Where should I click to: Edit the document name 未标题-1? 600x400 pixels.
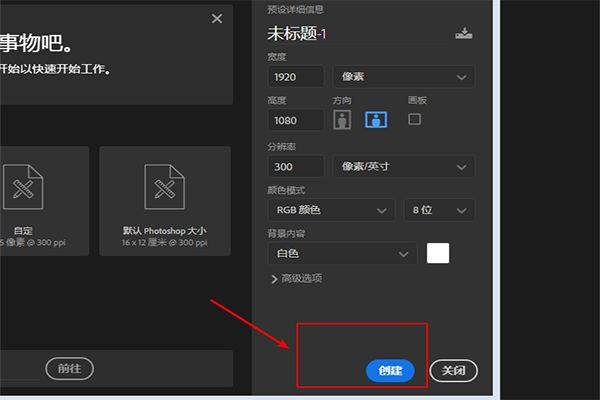pyautogui.click(x=358, y=33)
